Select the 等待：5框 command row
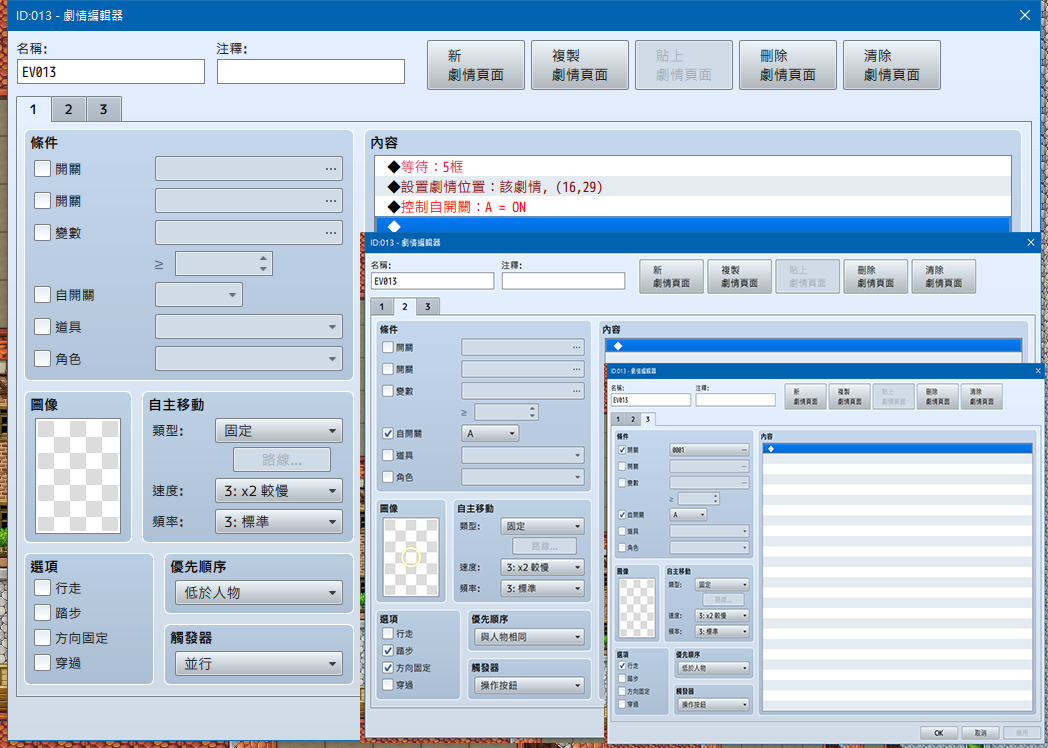Viewport: 1048px width, 748px height. click(x=693, y=166)
